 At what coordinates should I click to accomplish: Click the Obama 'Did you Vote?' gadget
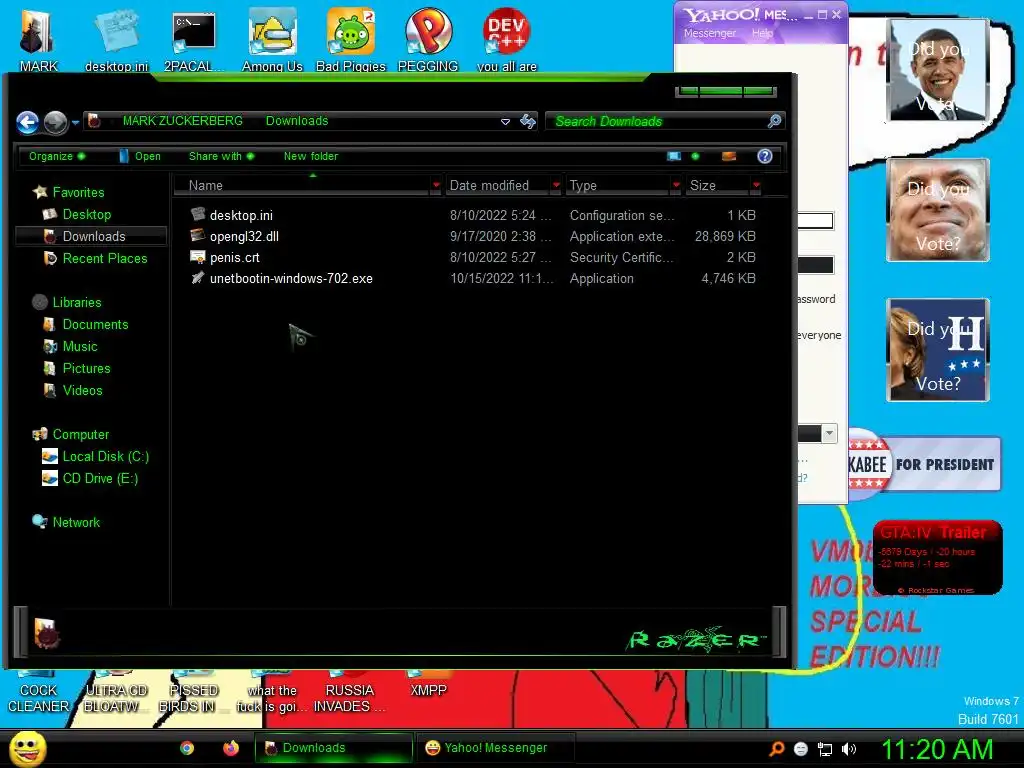[938, 69]
